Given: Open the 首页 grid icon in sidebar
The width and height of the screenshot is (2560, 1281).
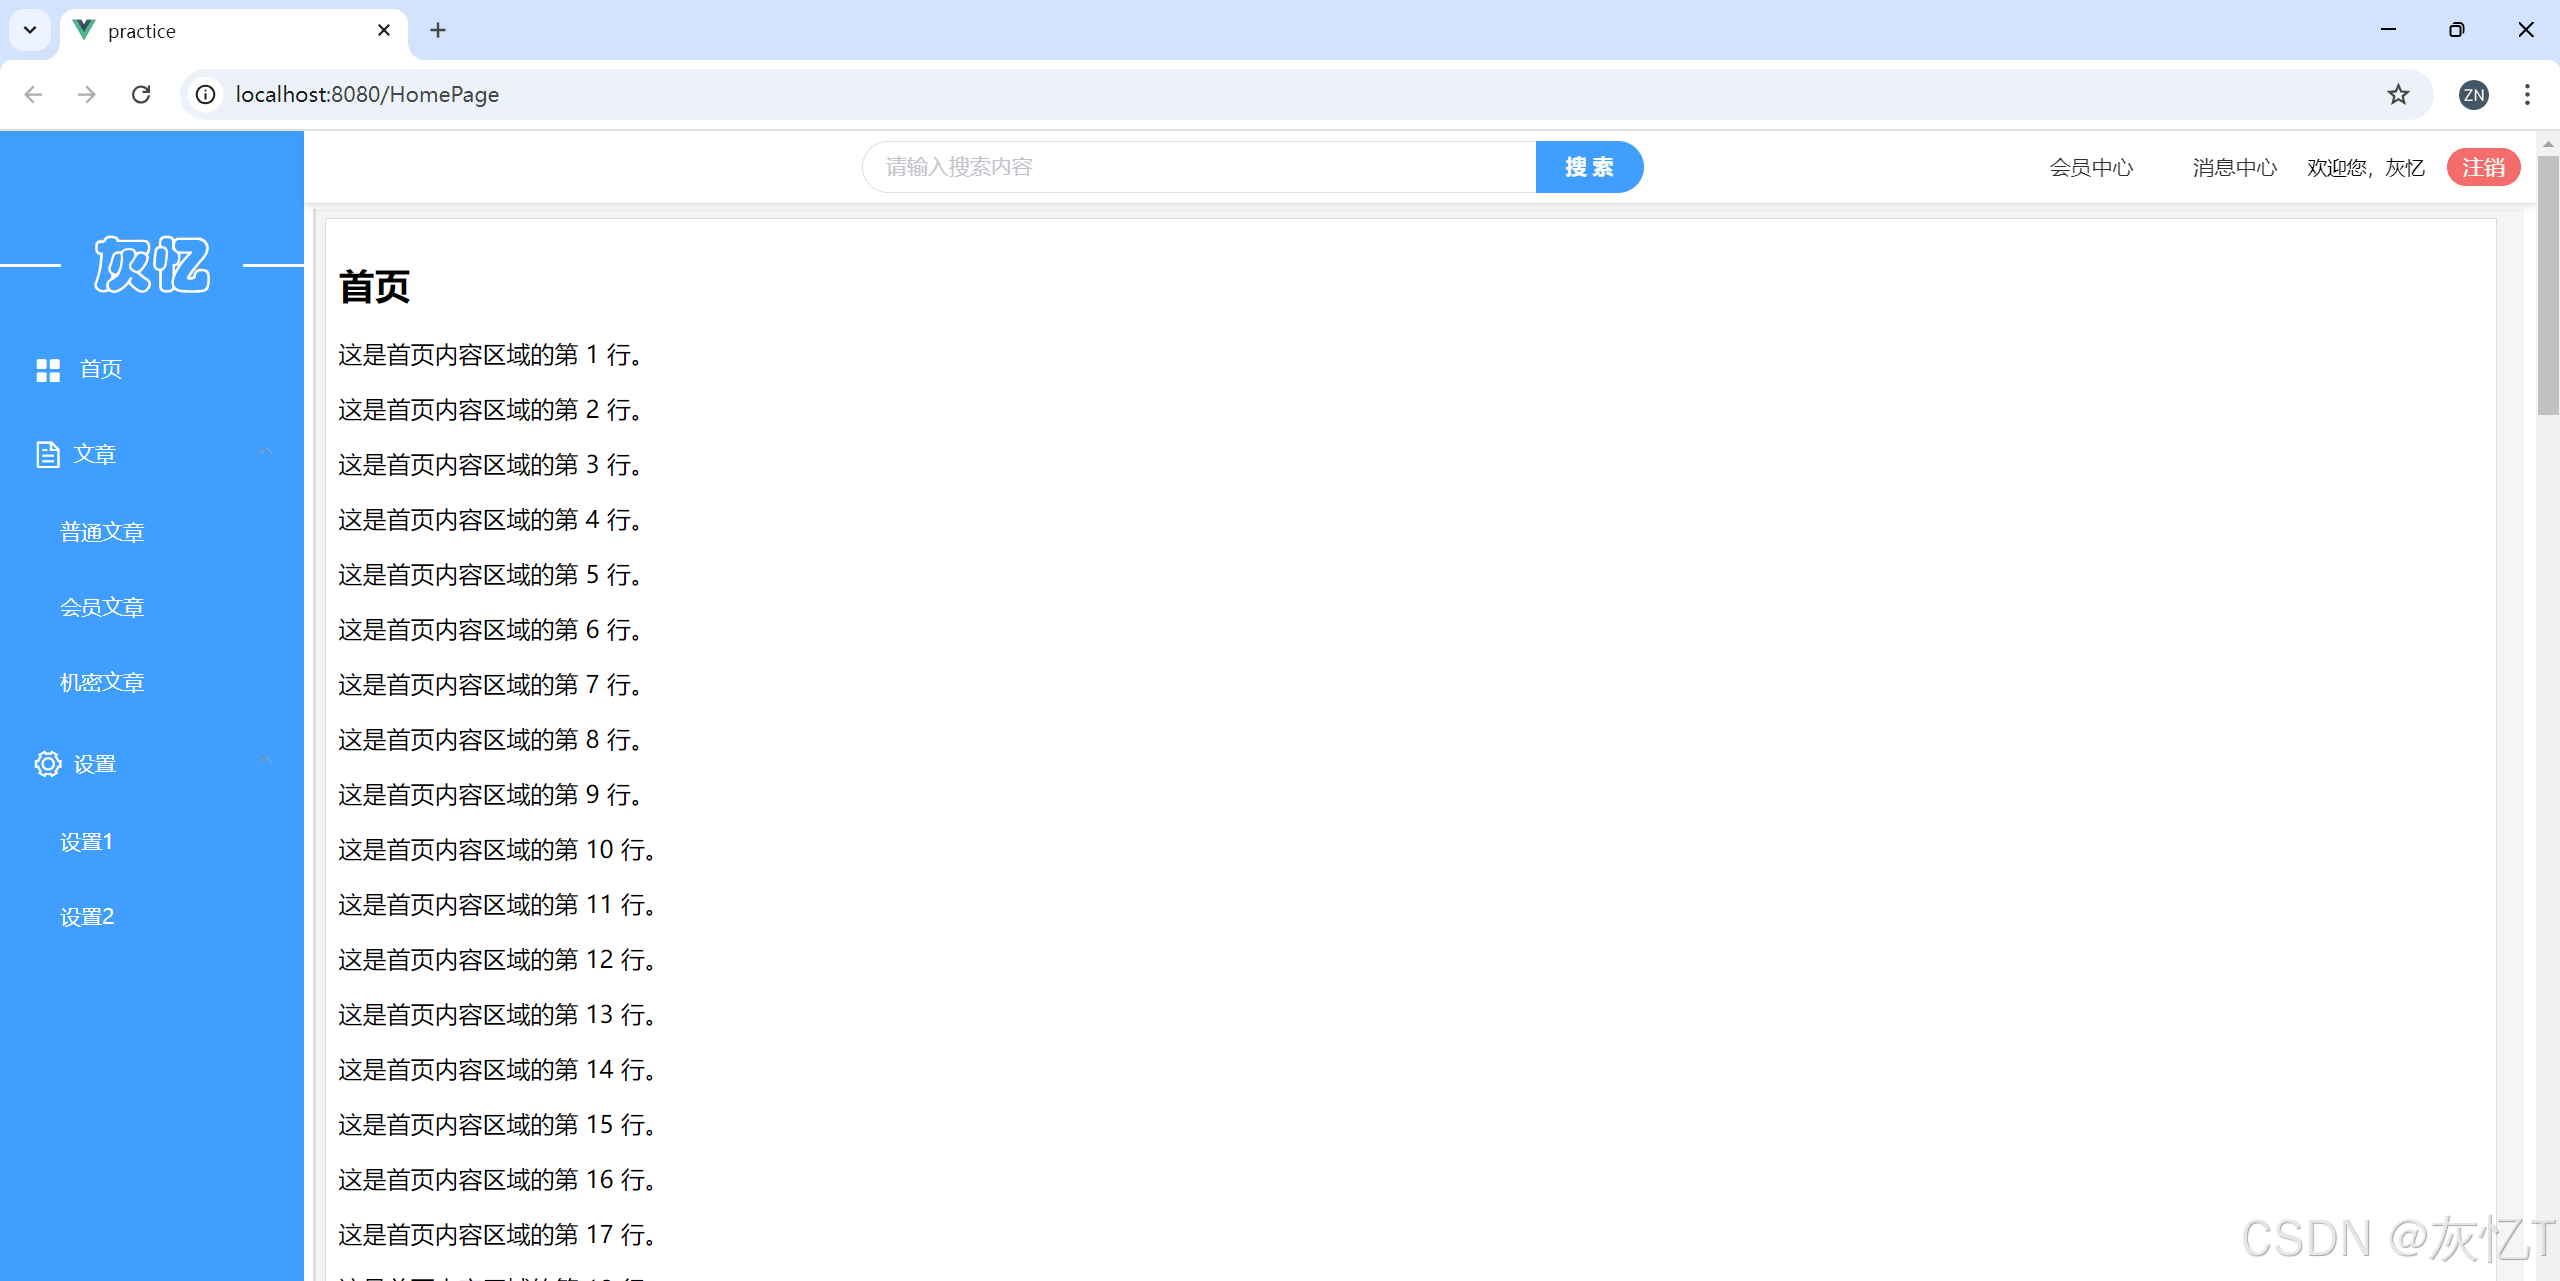Looking at the screenshot, I should 48,370.
